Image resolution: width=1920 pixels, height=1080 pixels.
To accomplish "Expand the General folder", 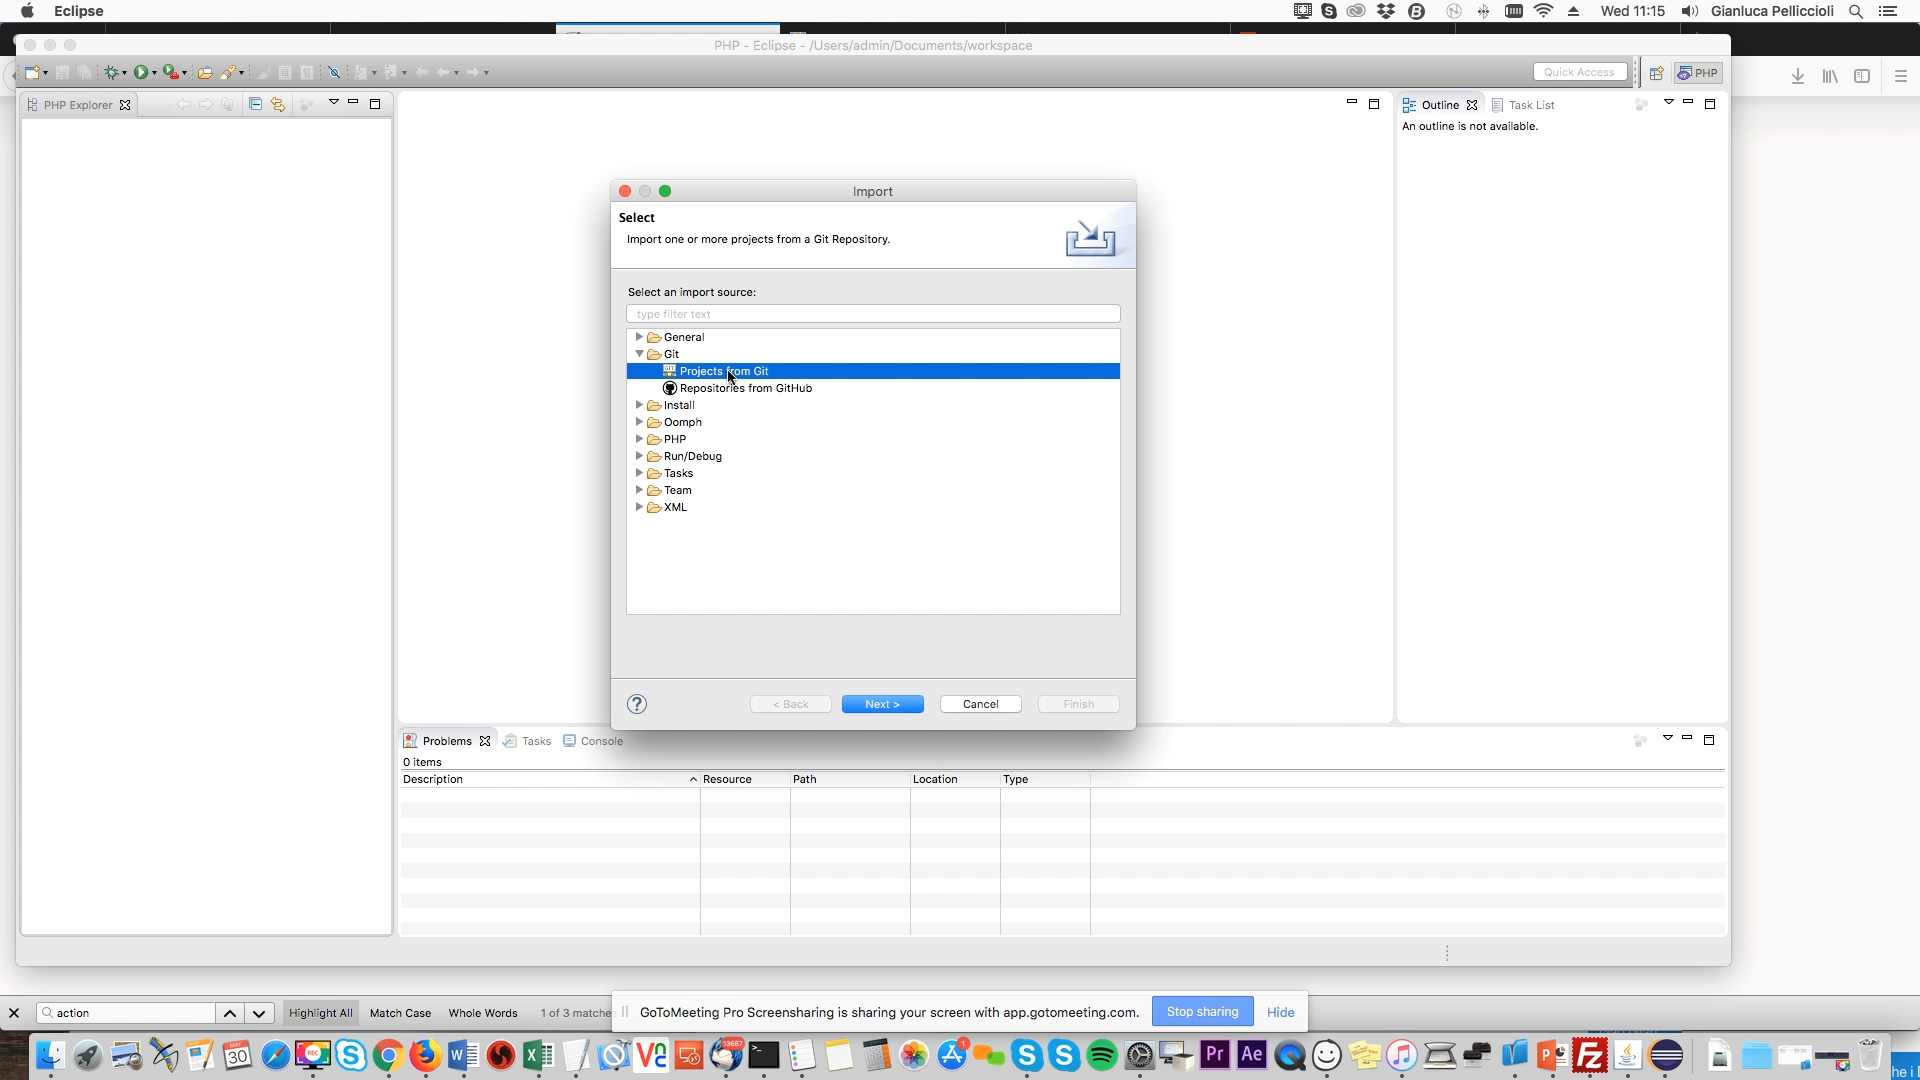I will tap(640, 337).
